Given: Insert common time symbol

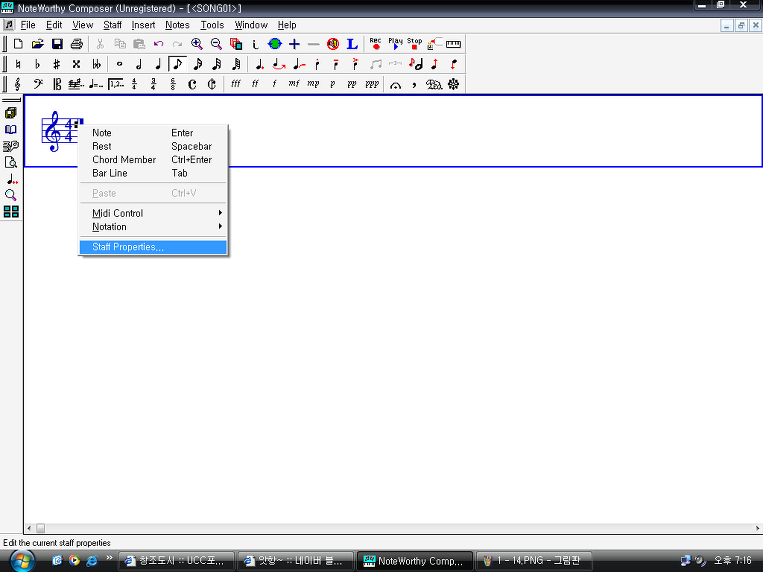Looking at the screenshot, I should coord(192,84).
